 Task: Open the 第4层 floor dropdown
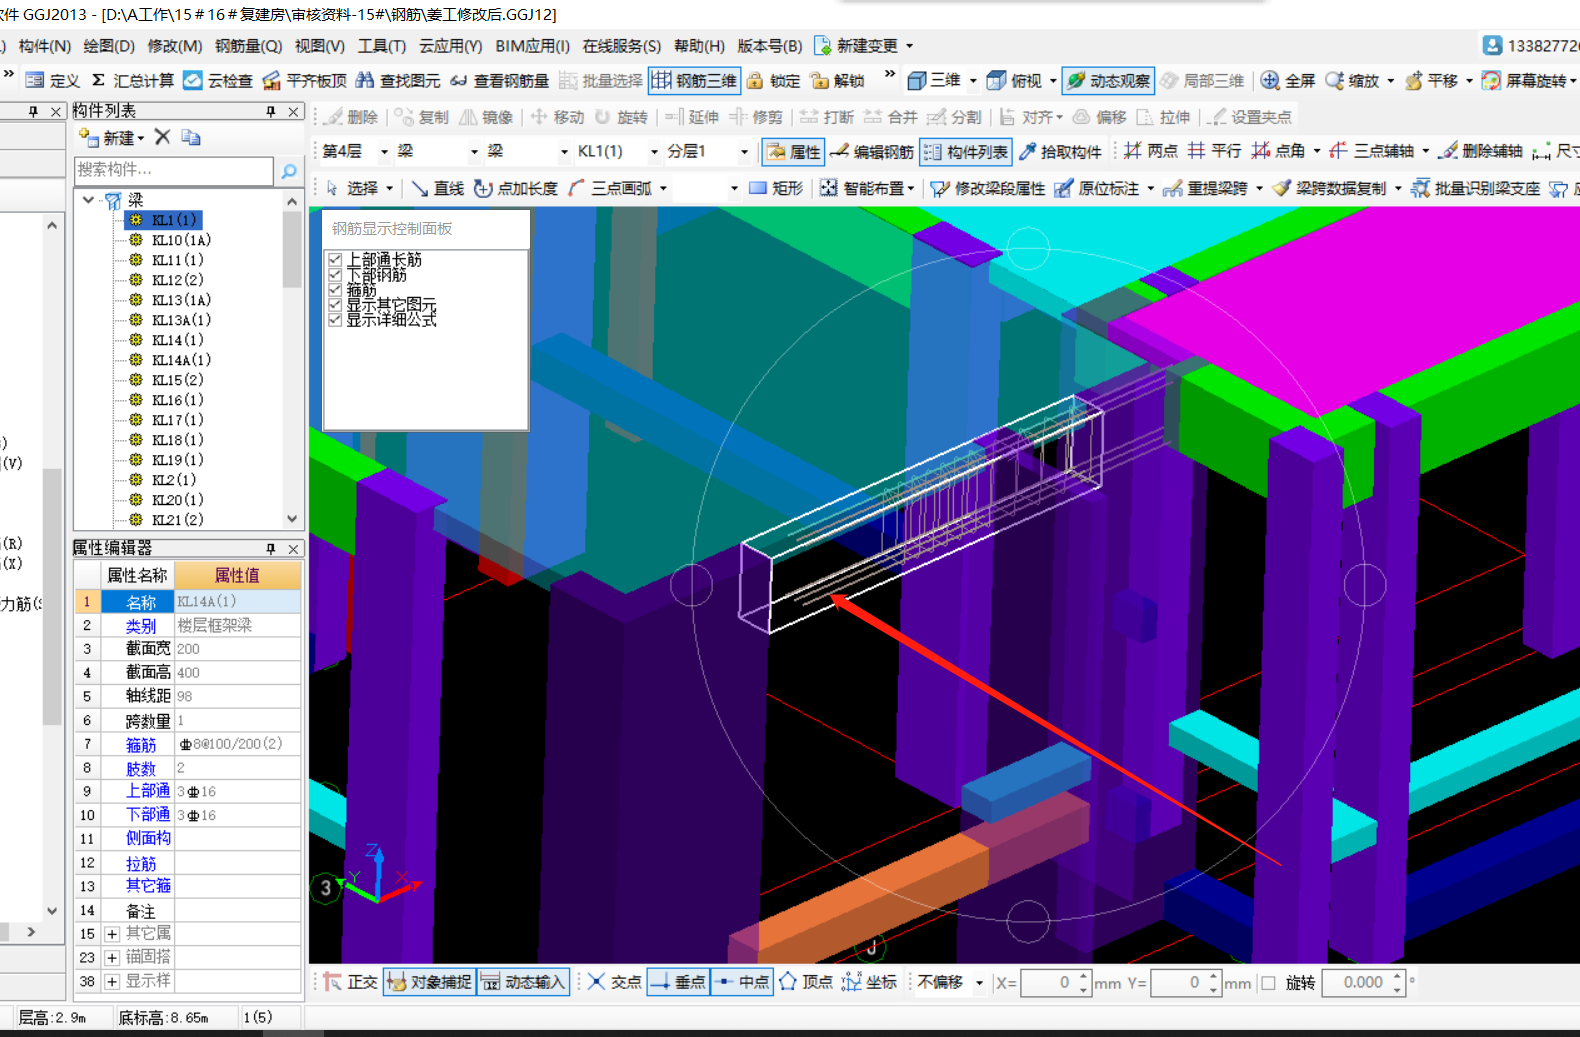[384, 152]
